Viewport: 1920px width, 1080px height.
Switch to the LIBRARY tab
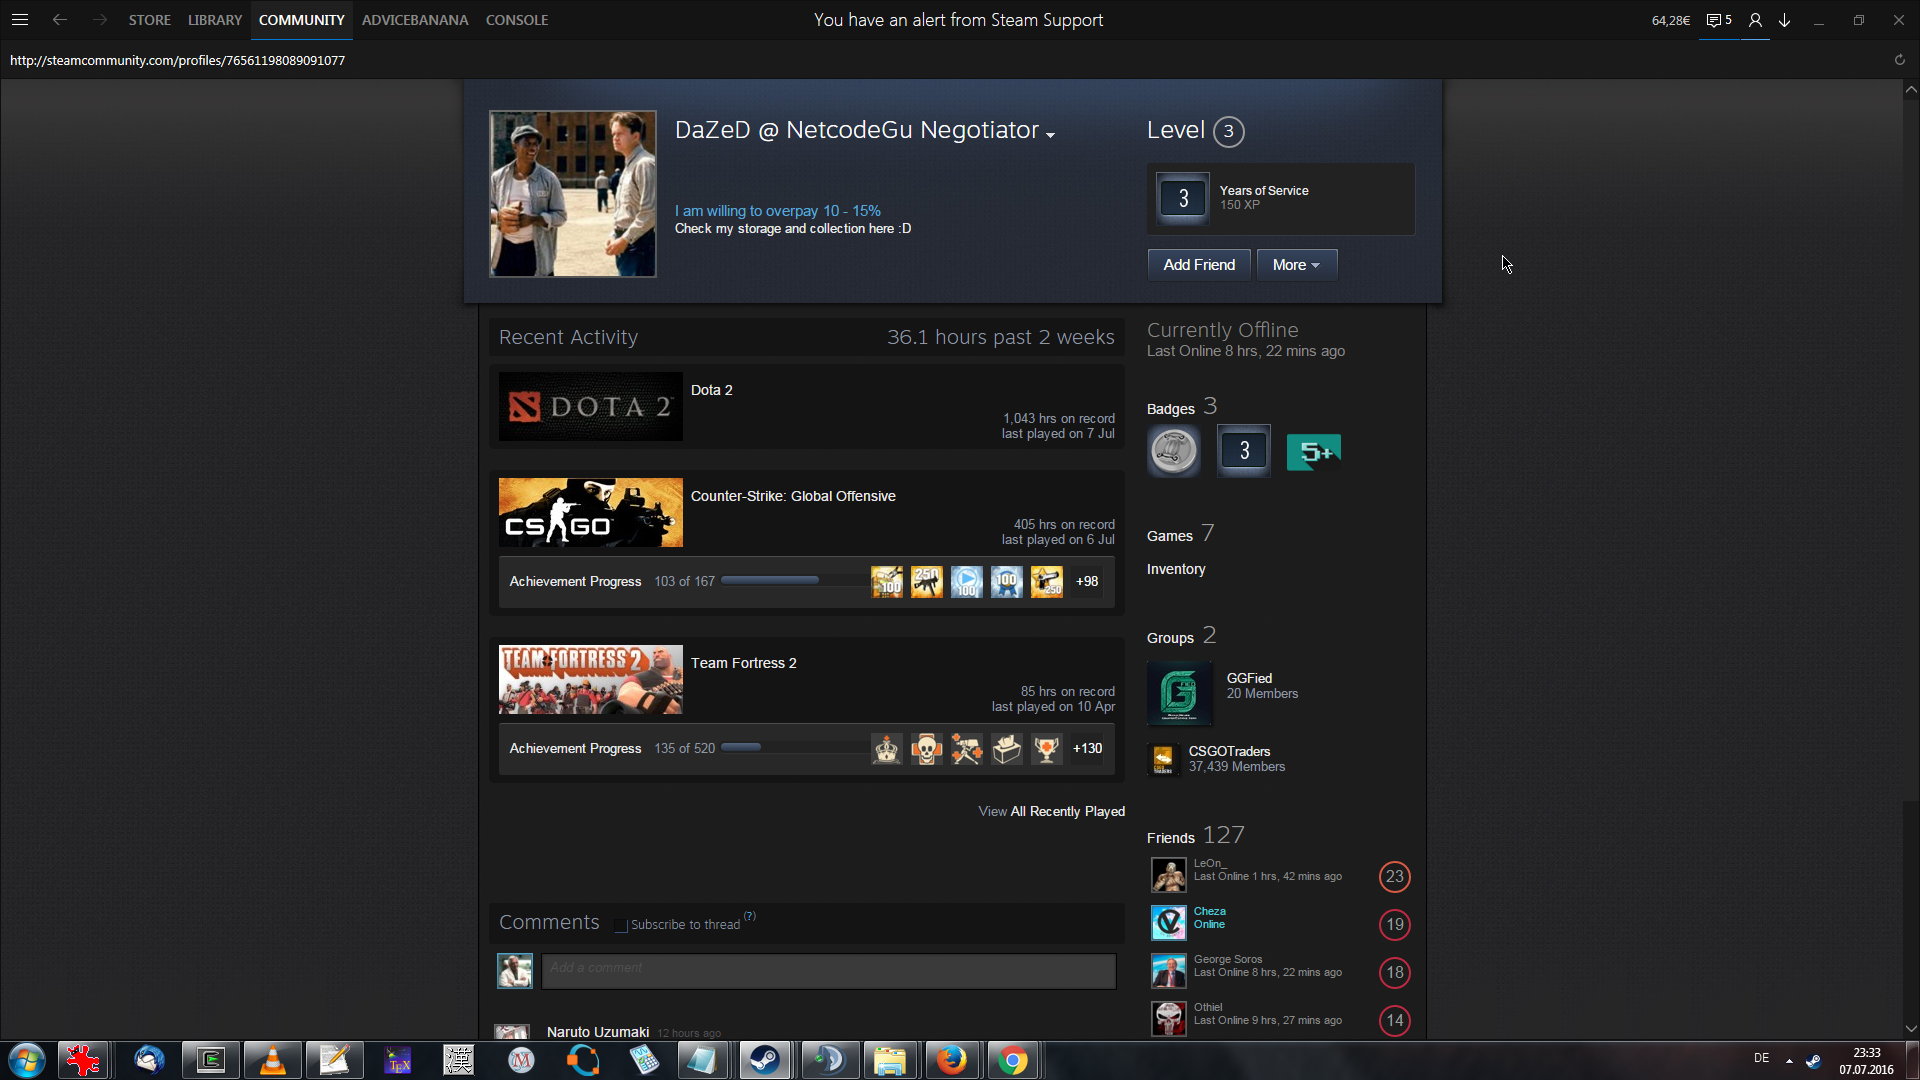pos(214,20)
